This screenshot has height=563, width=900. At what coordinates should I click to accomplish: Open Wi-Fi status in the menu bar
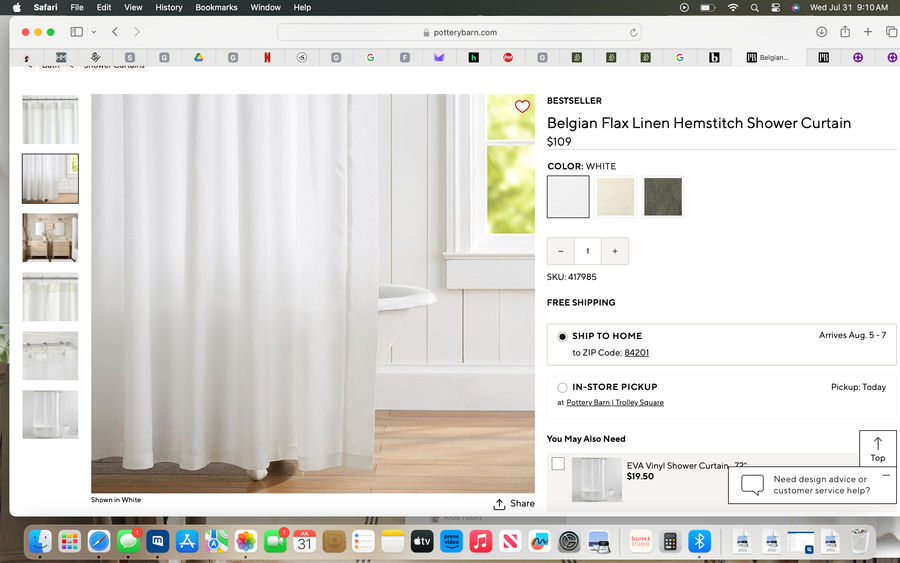[x=733, y=7]
